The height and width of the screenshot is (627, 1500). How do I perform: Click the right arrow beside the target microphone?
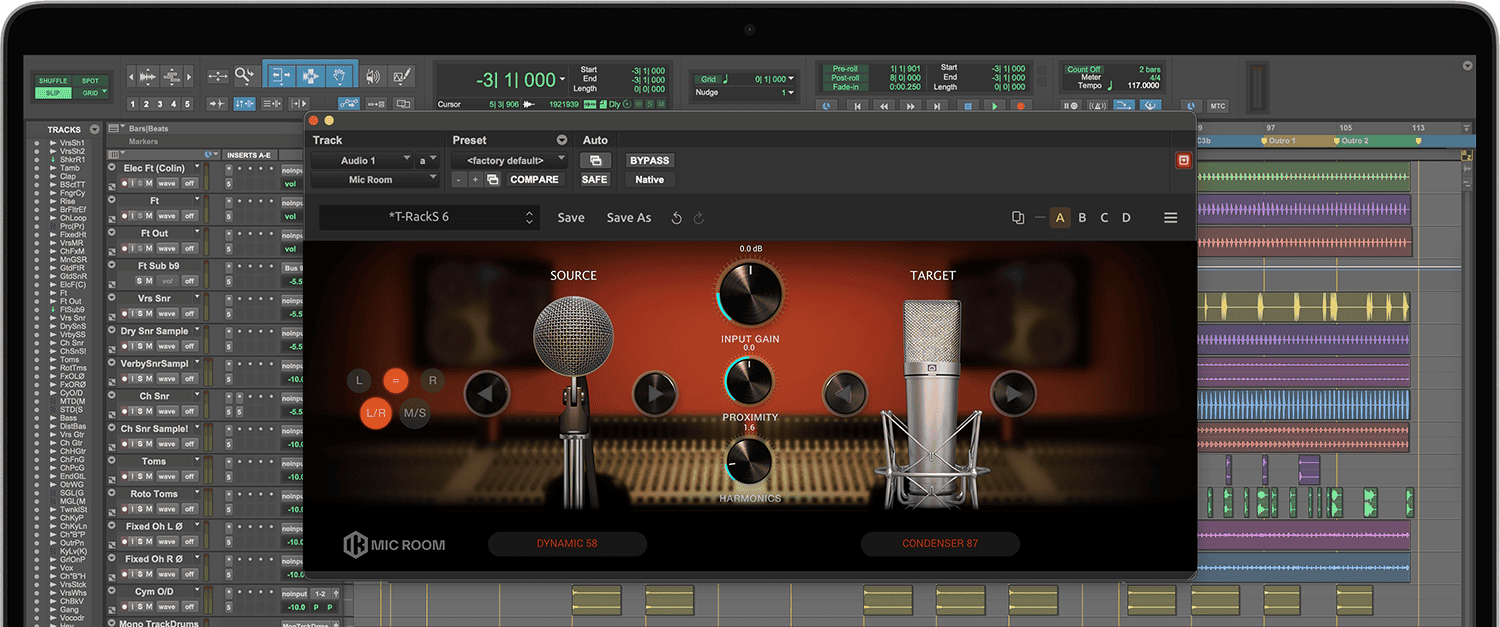point(1012,393)
